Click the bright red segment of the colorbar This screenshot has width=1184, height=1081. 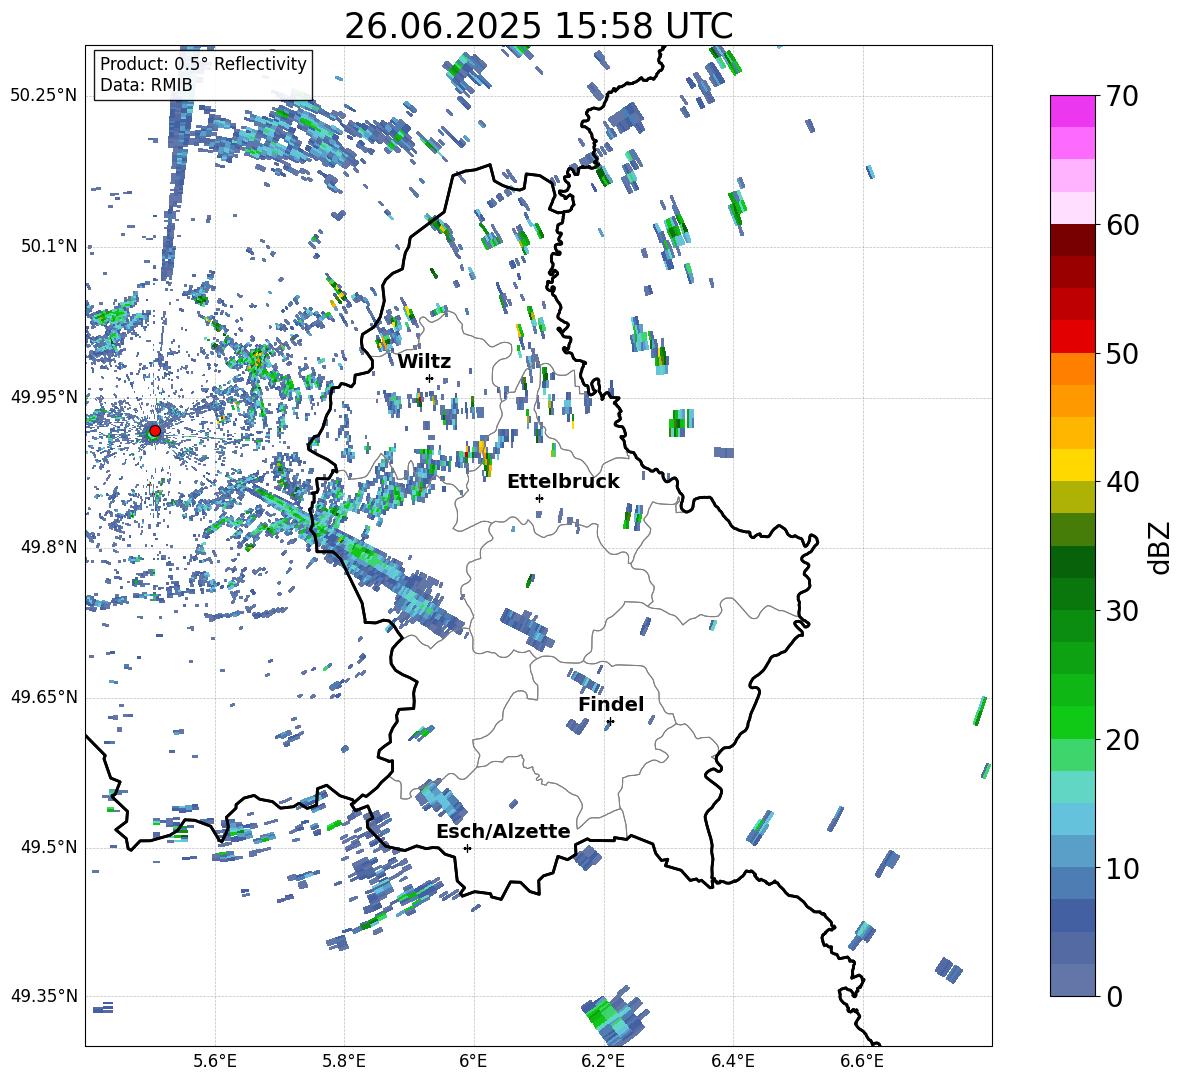click(1072, 337)
